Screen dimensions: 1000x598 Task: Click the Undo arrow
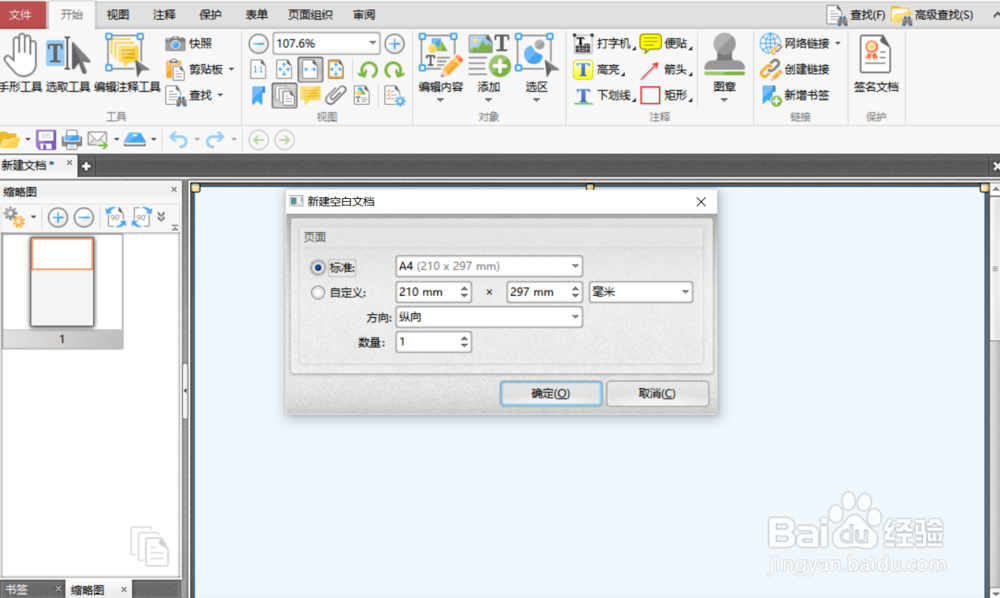click(178, 140)
